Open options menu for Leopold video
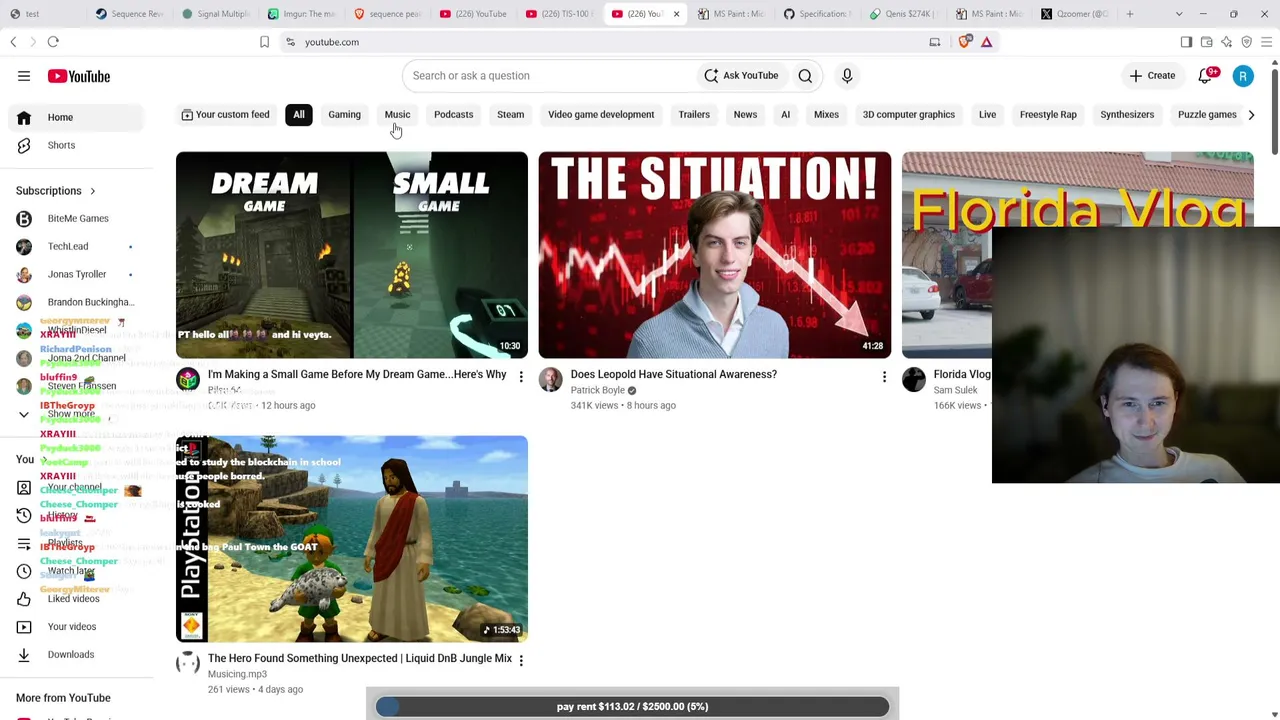 (x=884, y=377)
